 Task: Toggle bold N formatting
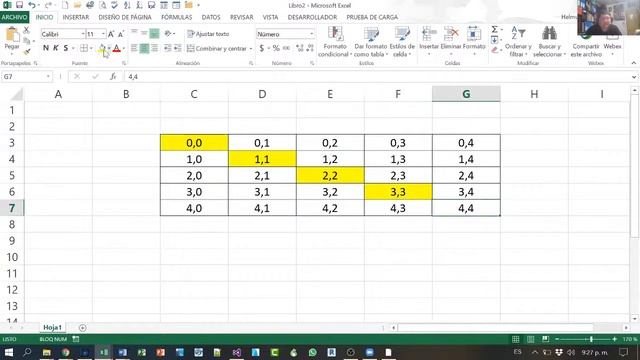click(46, 48)
